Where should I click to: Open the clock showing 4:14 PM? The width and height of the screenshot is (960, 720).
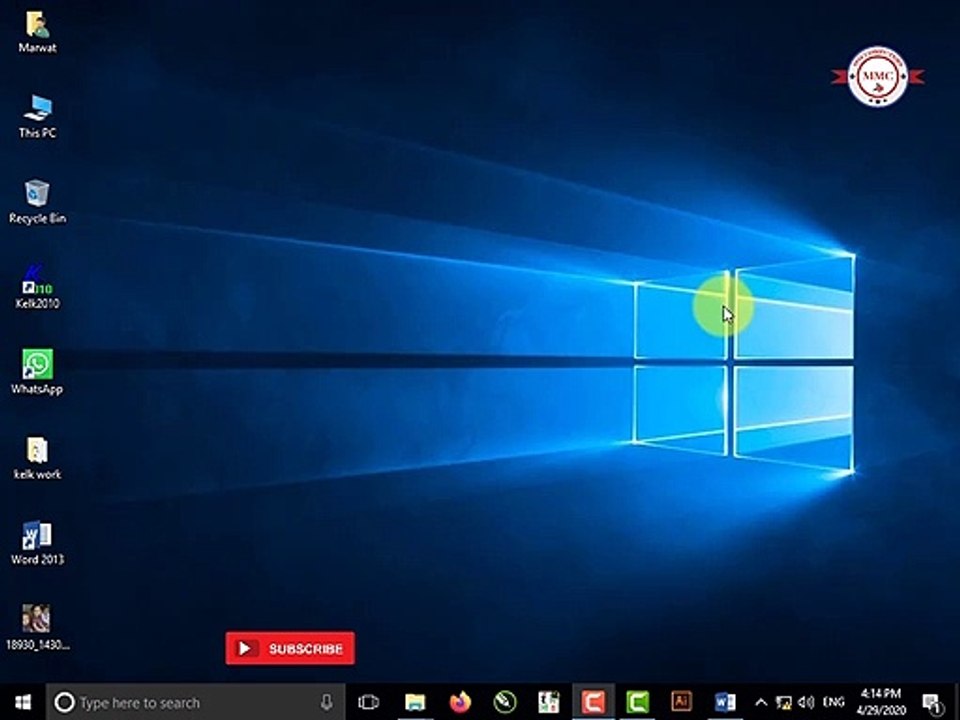tap(881, 702)
